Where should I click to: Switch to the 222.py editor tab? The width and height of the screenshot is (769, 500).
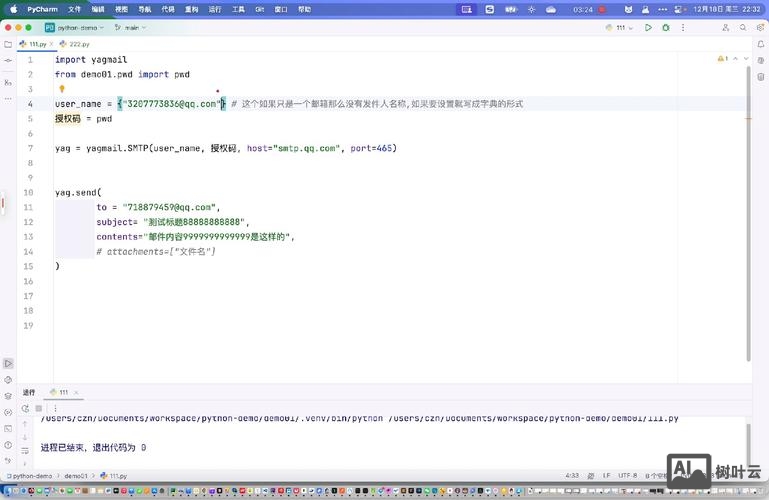tap(74, 44)
